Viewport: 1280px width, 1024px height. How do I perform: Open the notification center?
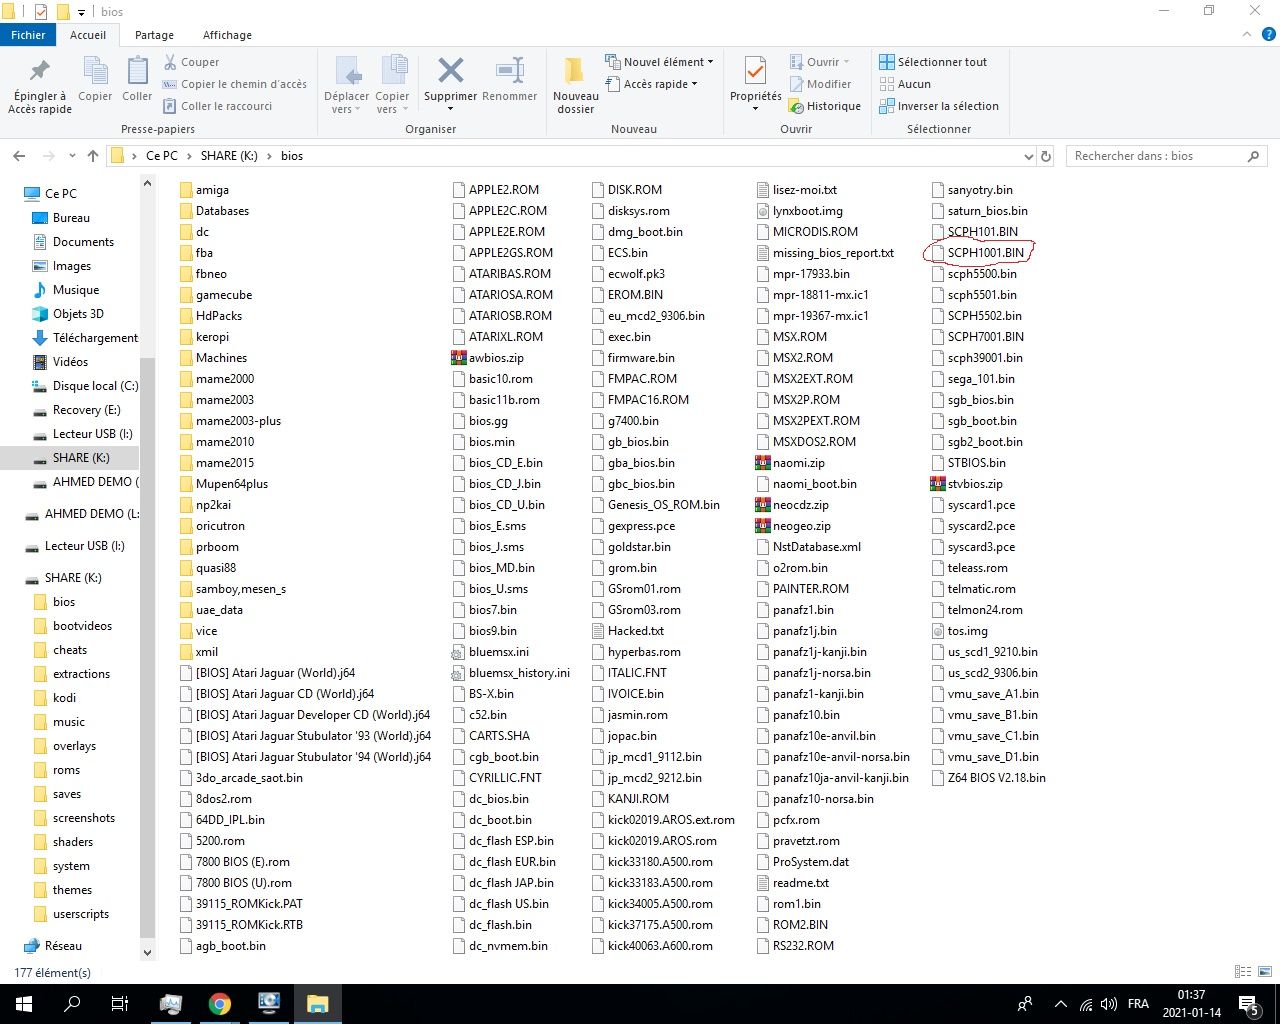tap(1249, 1004)
